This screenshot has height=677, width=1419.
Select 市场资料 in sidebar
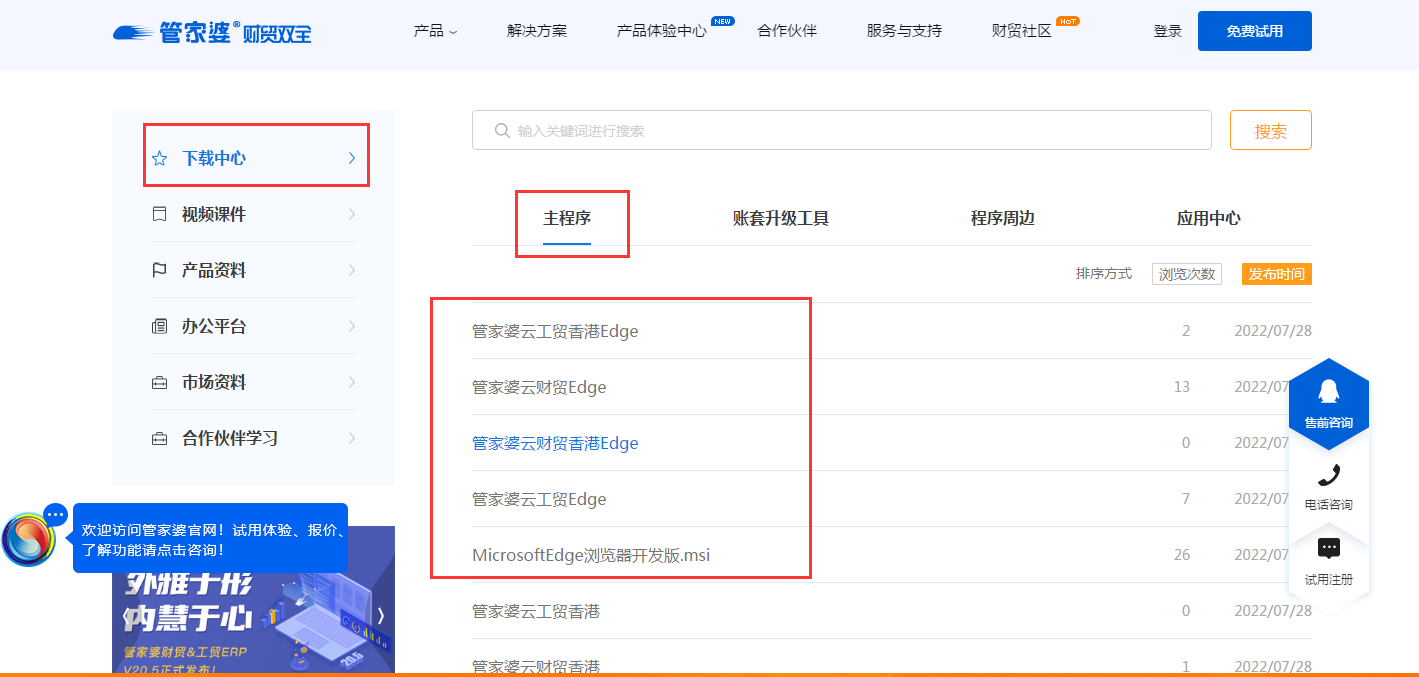click(x=214, y=382)
